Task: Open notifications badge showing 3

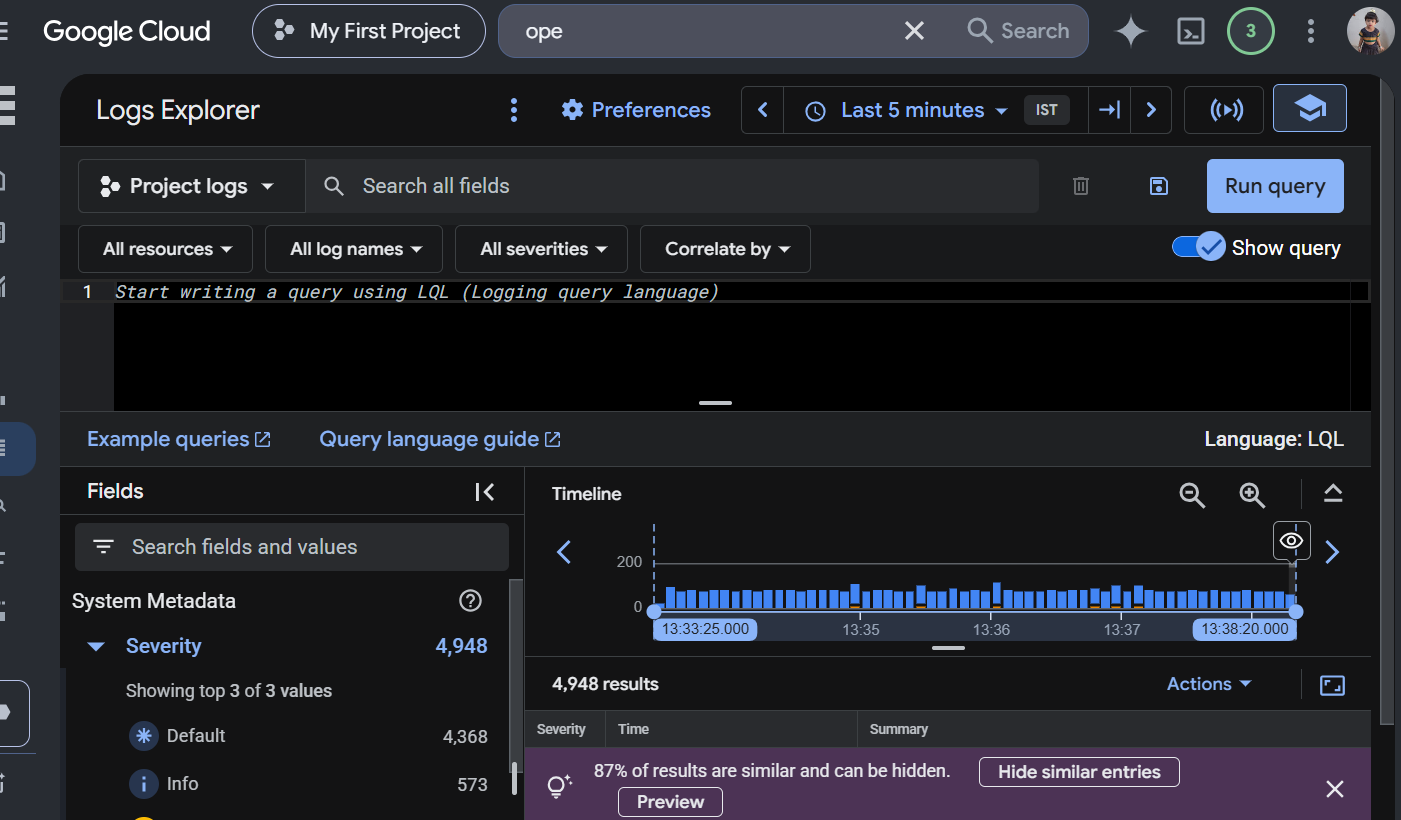Action: (1250, 31)
